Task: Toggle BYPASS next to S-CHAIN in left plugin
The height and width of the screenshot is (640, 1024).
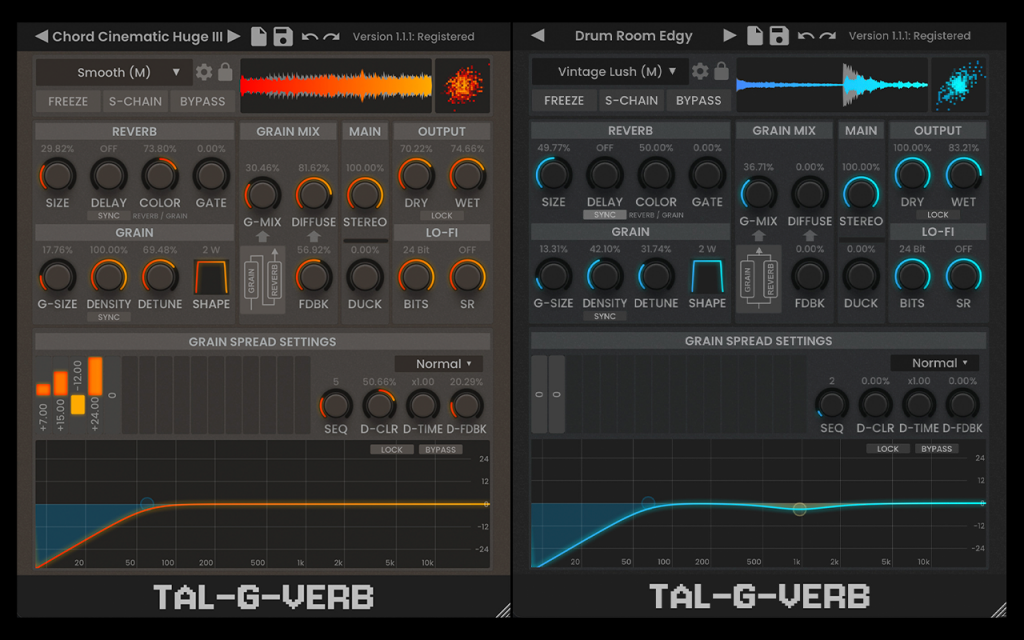Action: pos(202,101)
